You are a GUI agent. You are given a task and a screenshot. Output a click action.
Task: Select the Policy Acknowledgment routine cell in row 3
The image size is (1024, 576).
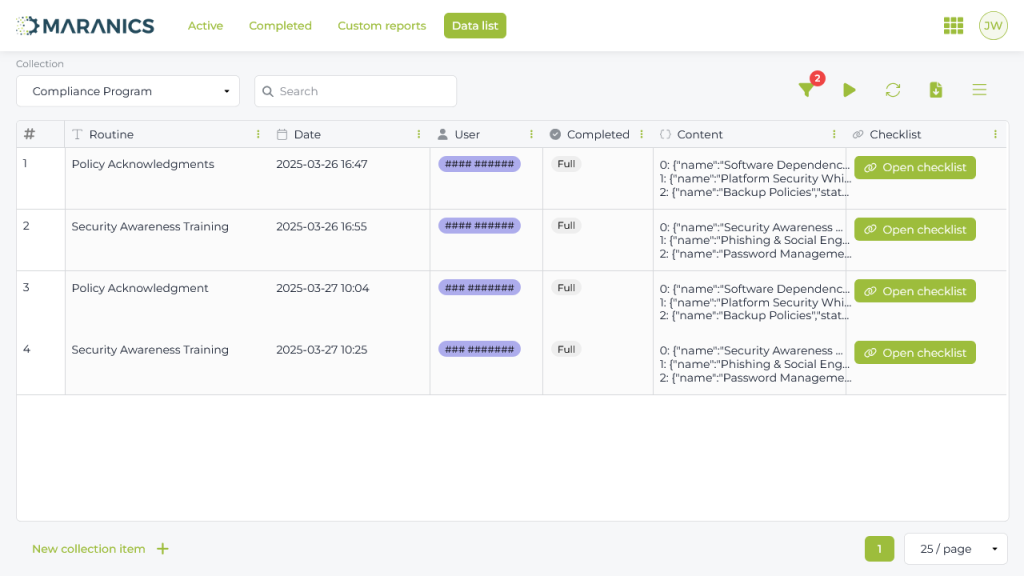[x=140, y=288]
